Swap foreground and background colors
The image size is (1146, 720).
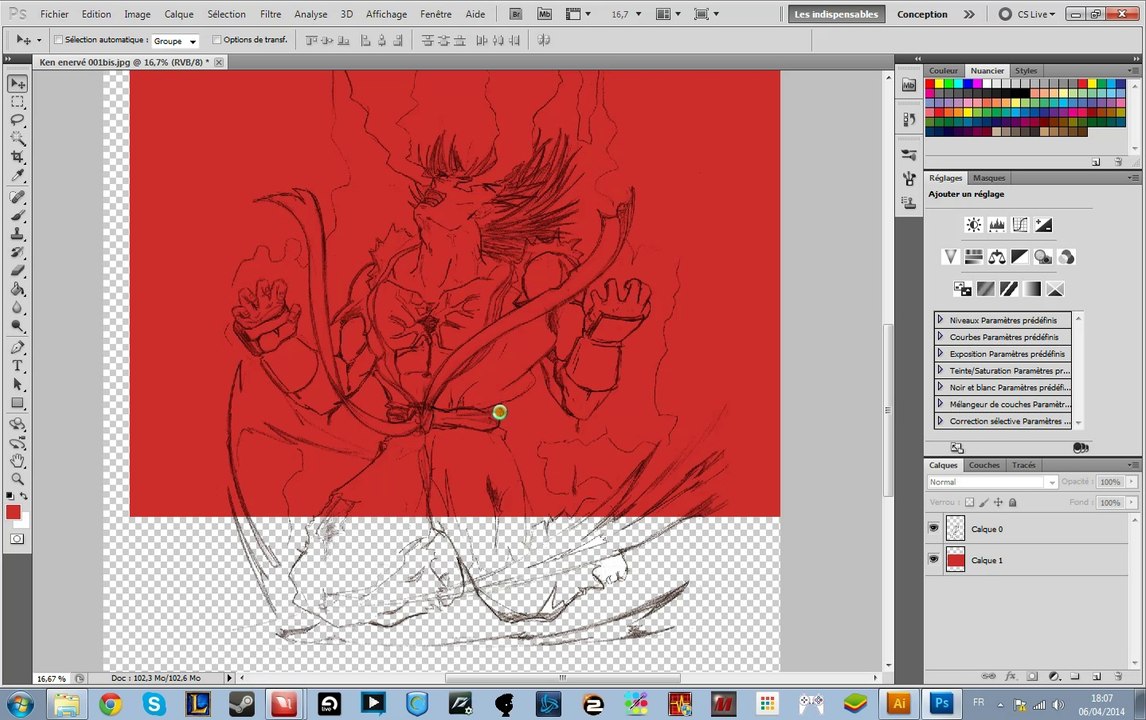tap(24, 496)
